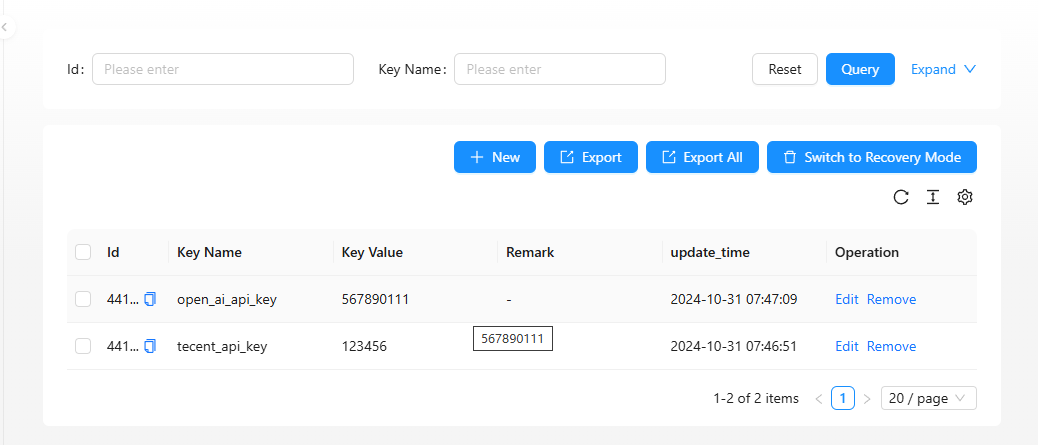Click Switch to Recovery Mode button
The image size is (1038, 445).
coord(871,157)
